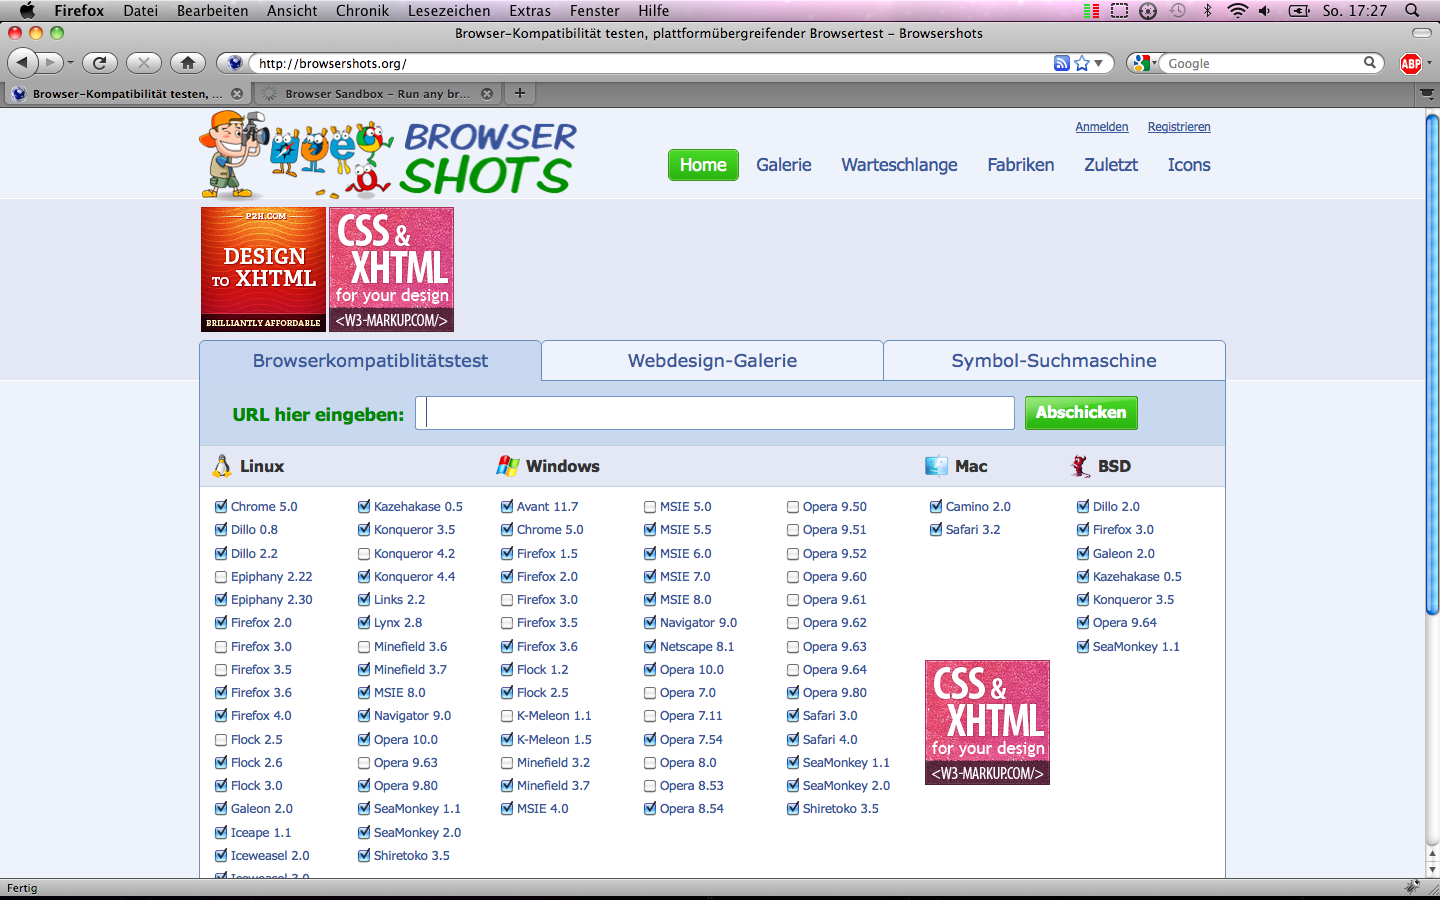Open the list all tabs dropdown
The image size is (1440, 900).
[x=1427, y=93]
